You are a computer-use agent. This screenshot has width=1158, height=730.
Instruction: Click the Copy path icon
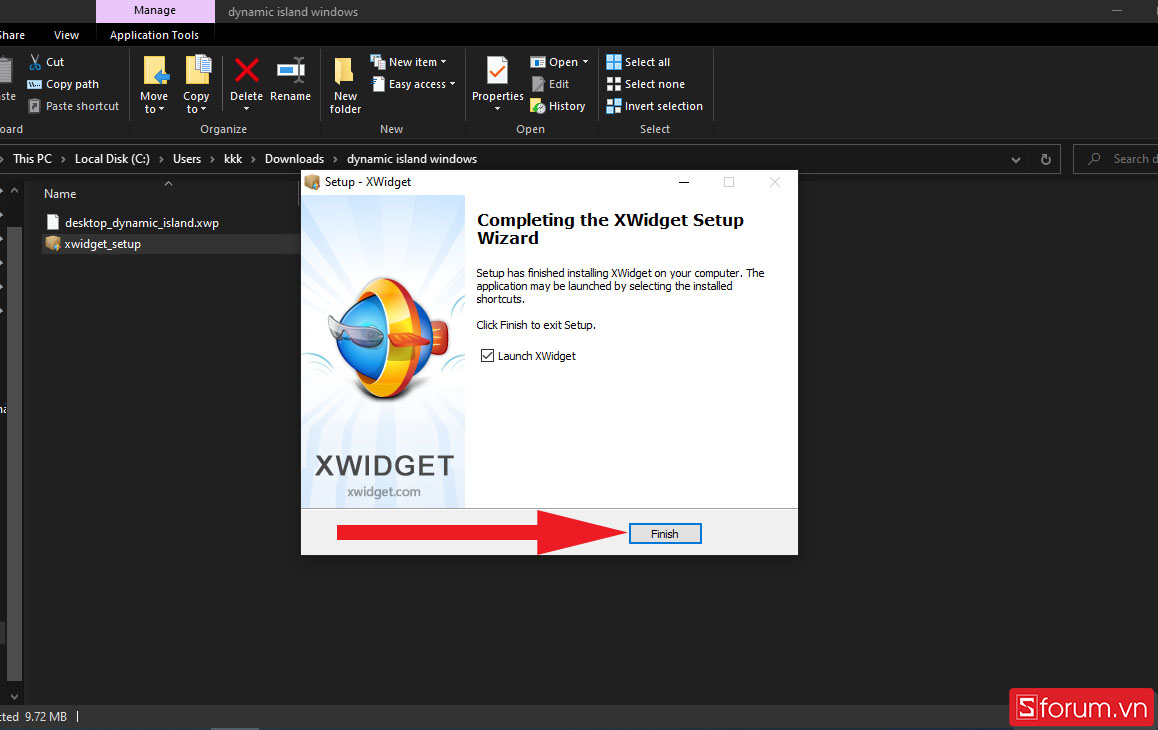point(63,83)
